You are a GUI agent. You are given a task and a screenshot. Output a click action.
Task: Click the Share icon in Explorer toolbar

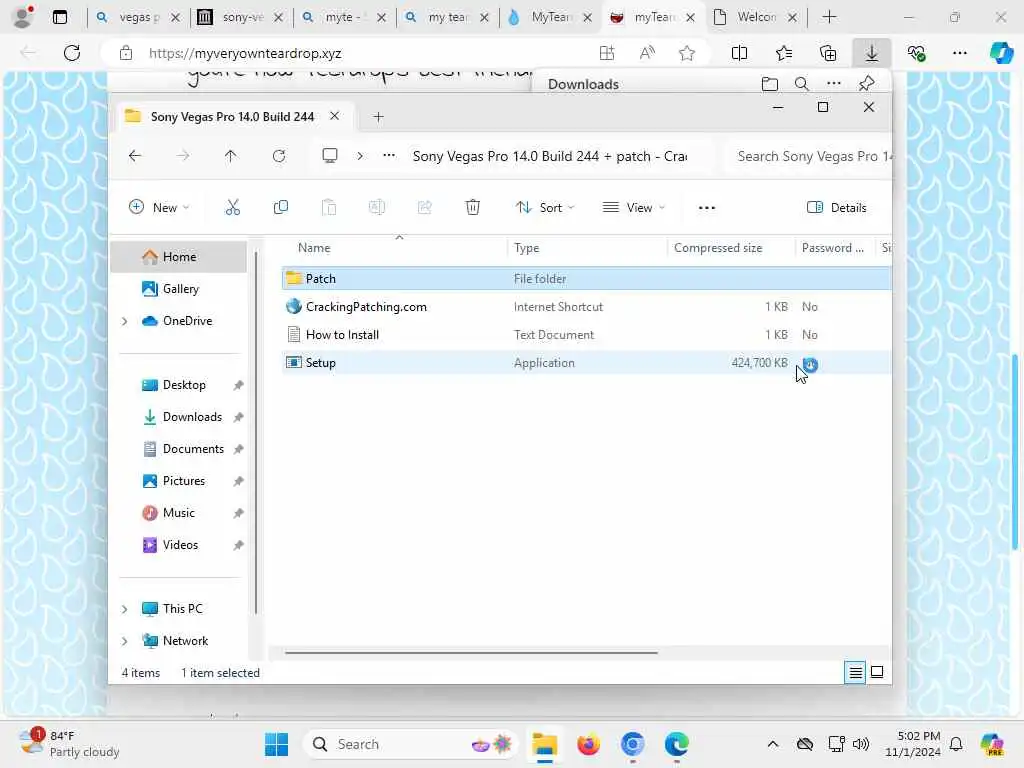tap(424, 208)
